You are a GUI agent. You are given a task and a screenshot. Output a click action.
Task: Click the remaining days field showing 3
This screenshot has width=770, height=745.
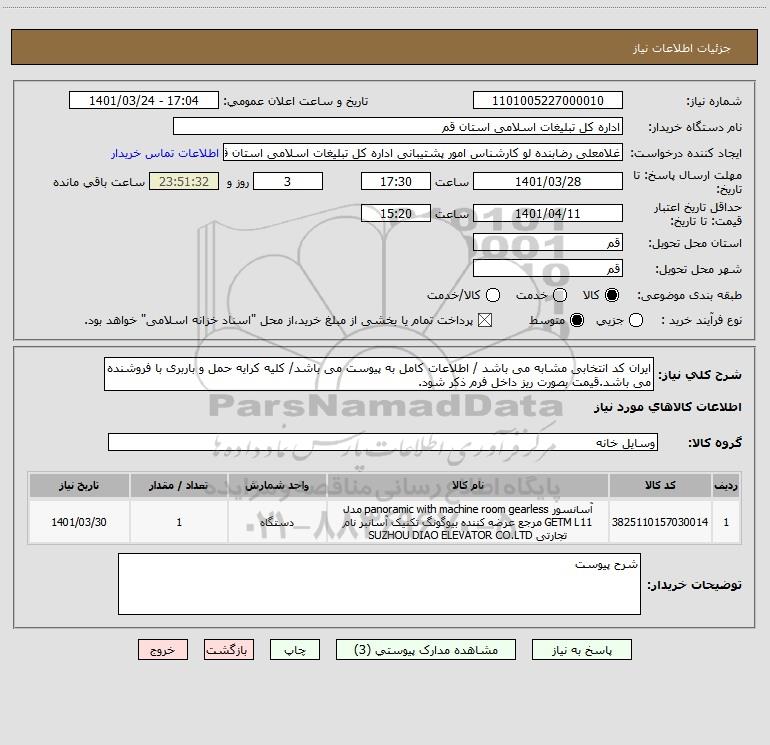[x=287, y=181]
